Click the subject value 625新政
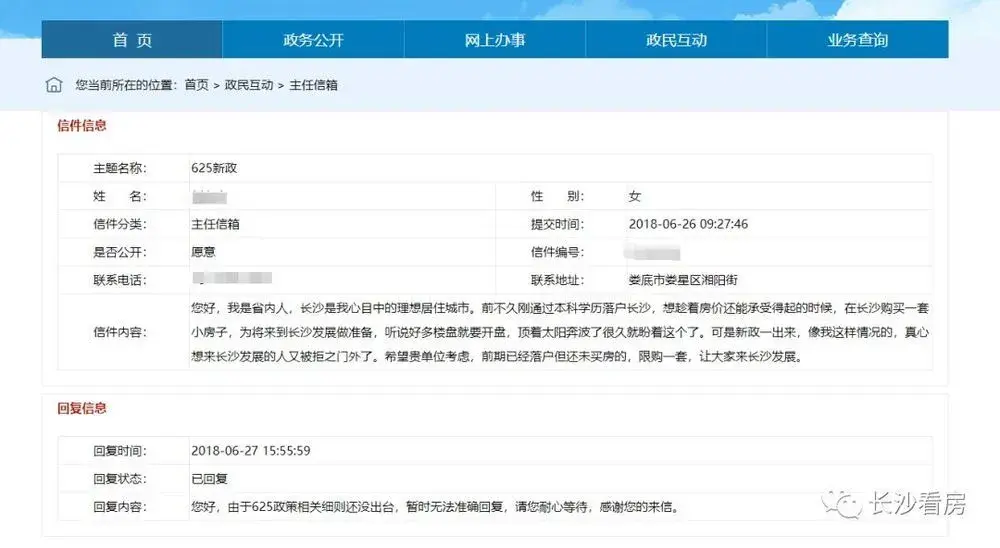The height and width of the screenshot is (548, 1000). pos(214,168)
